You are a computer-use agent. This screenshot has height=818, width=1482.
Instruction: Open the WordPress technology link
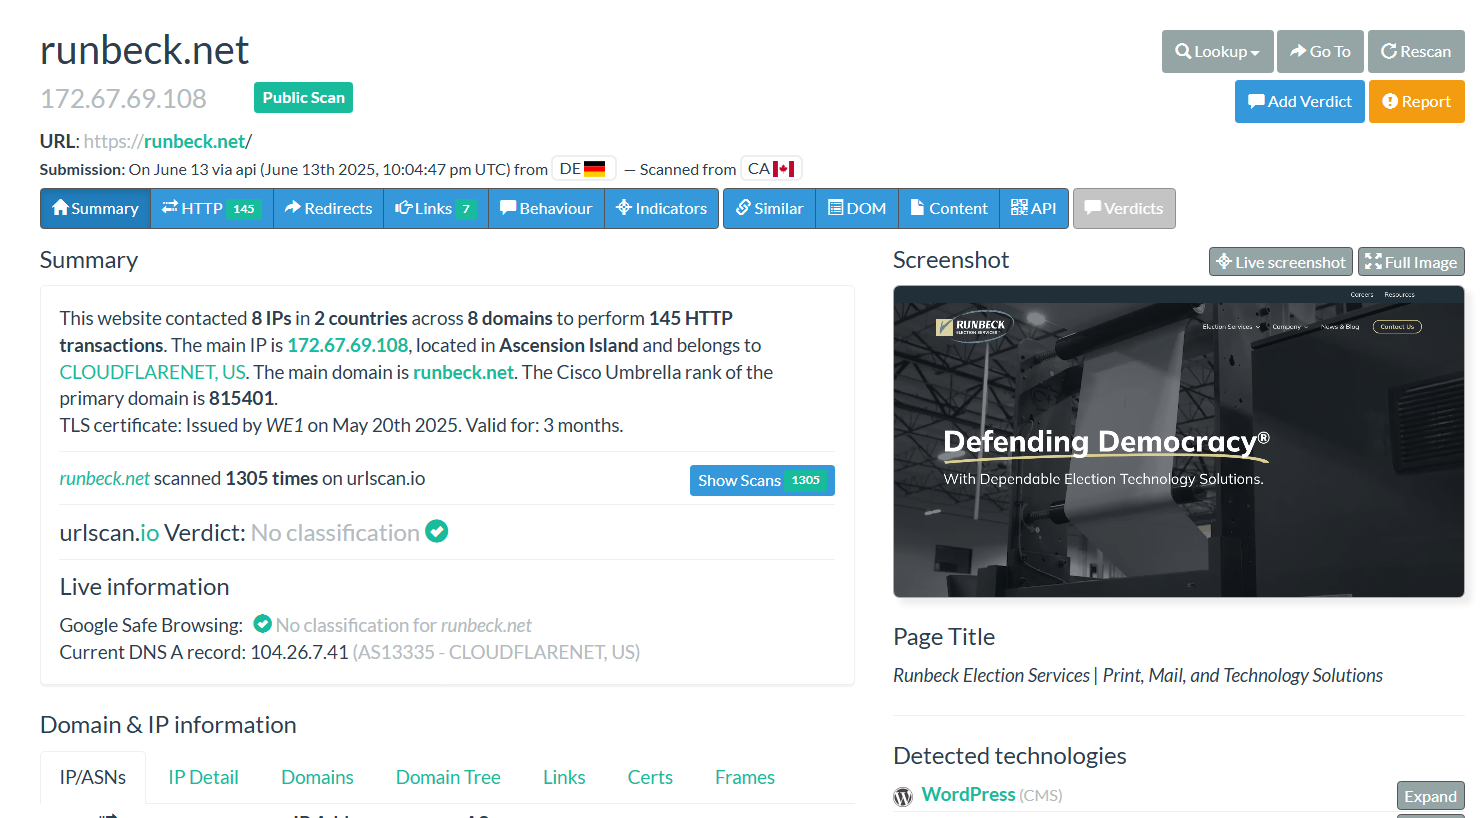(x=968, y=794)
